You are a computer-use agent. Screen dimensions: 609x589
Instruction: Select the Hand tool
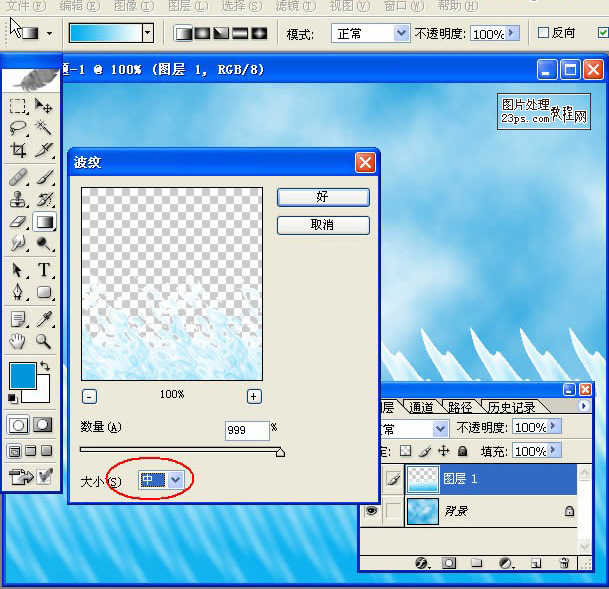[x=17, y=341]
